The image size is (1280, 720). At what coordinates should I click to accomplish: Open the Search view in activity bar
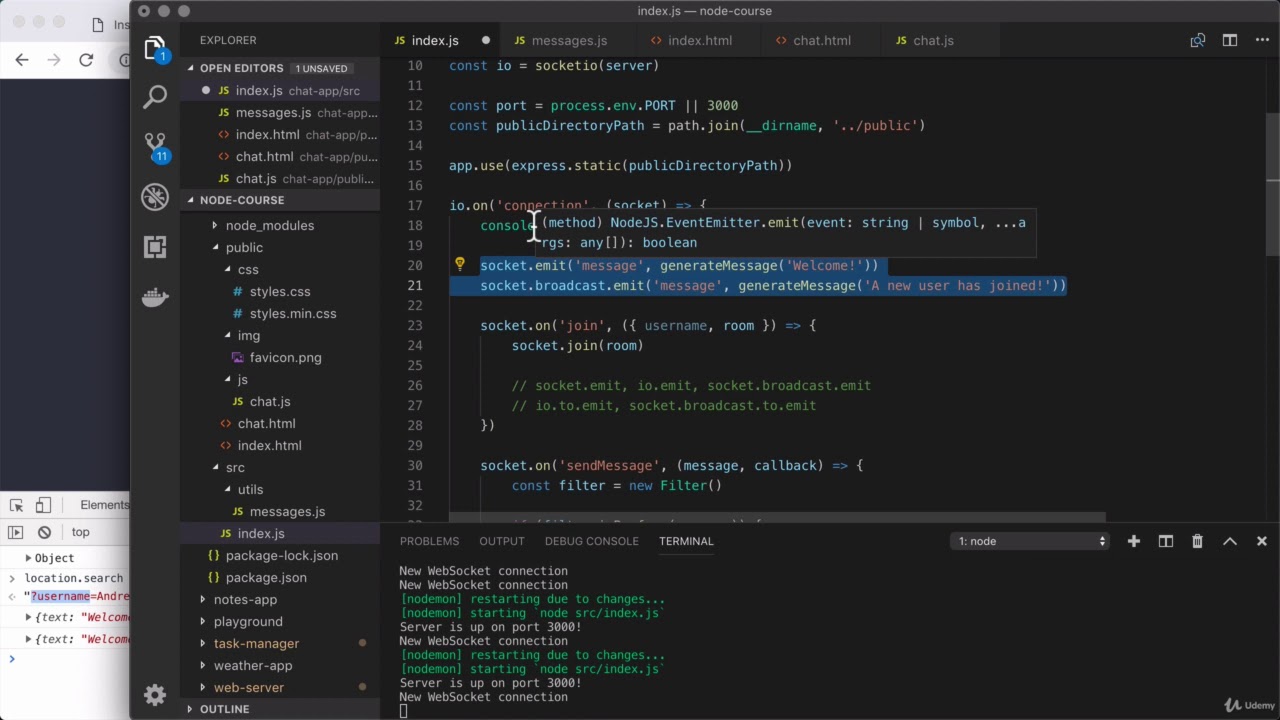155,97
